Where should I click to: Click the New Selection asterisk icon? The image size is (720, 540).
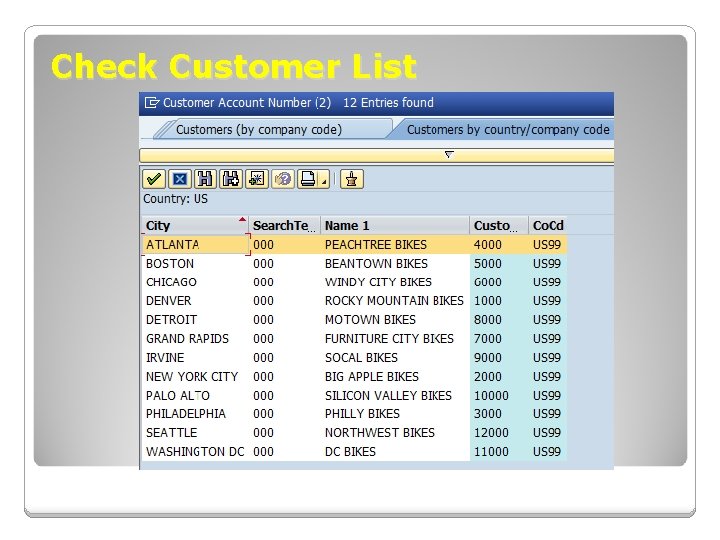point(256,179)
